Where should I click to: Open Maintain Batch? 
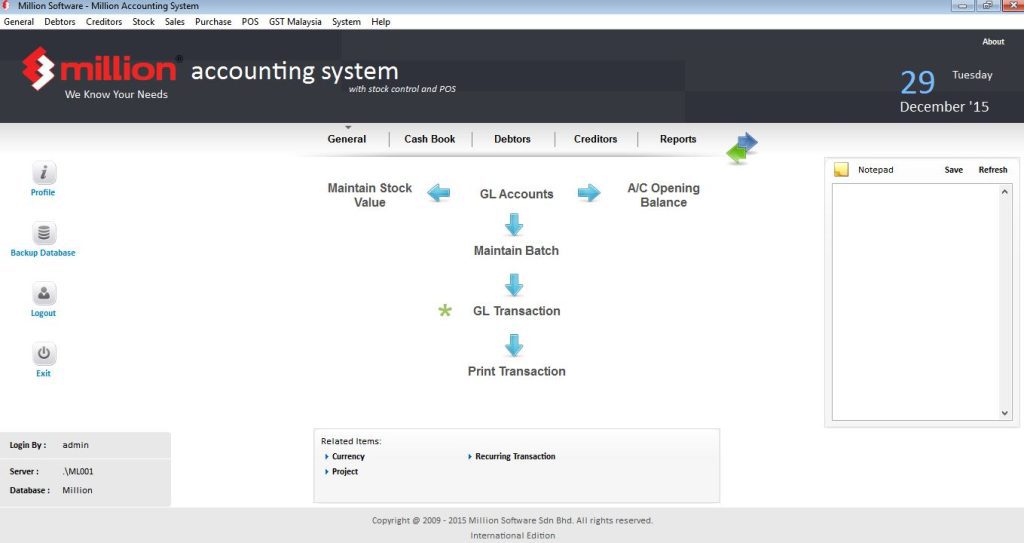(x=516, y=250)
